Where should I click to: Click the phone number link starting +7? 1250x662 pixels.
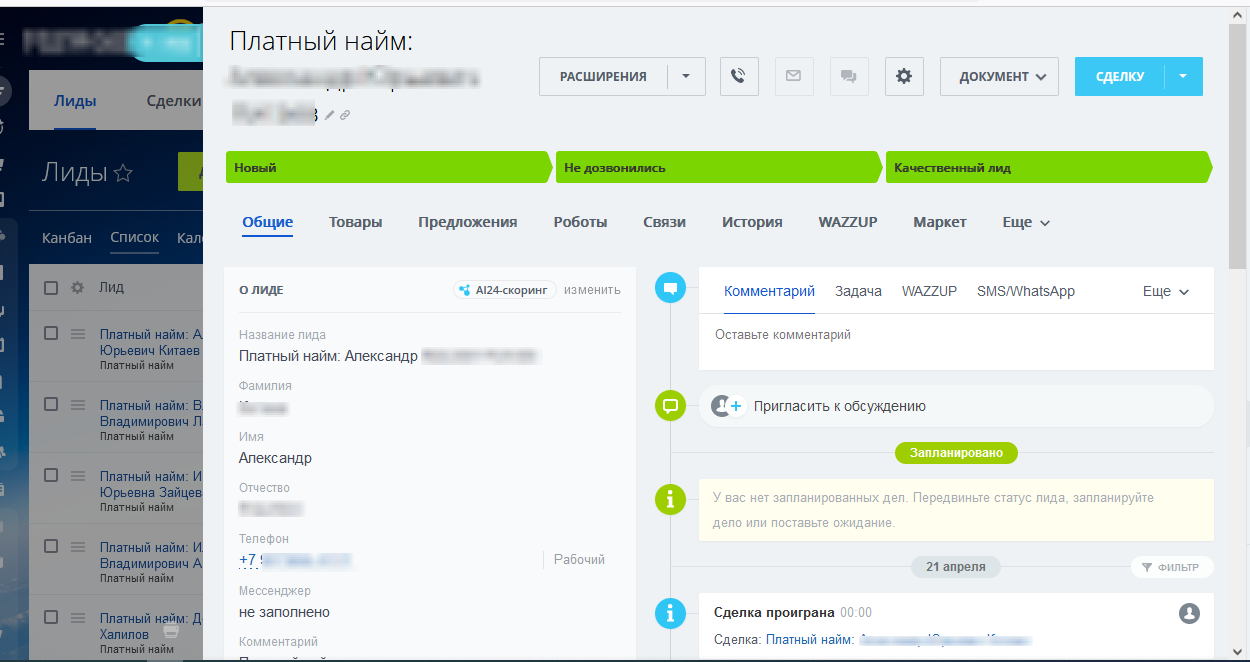pos(295,560)
